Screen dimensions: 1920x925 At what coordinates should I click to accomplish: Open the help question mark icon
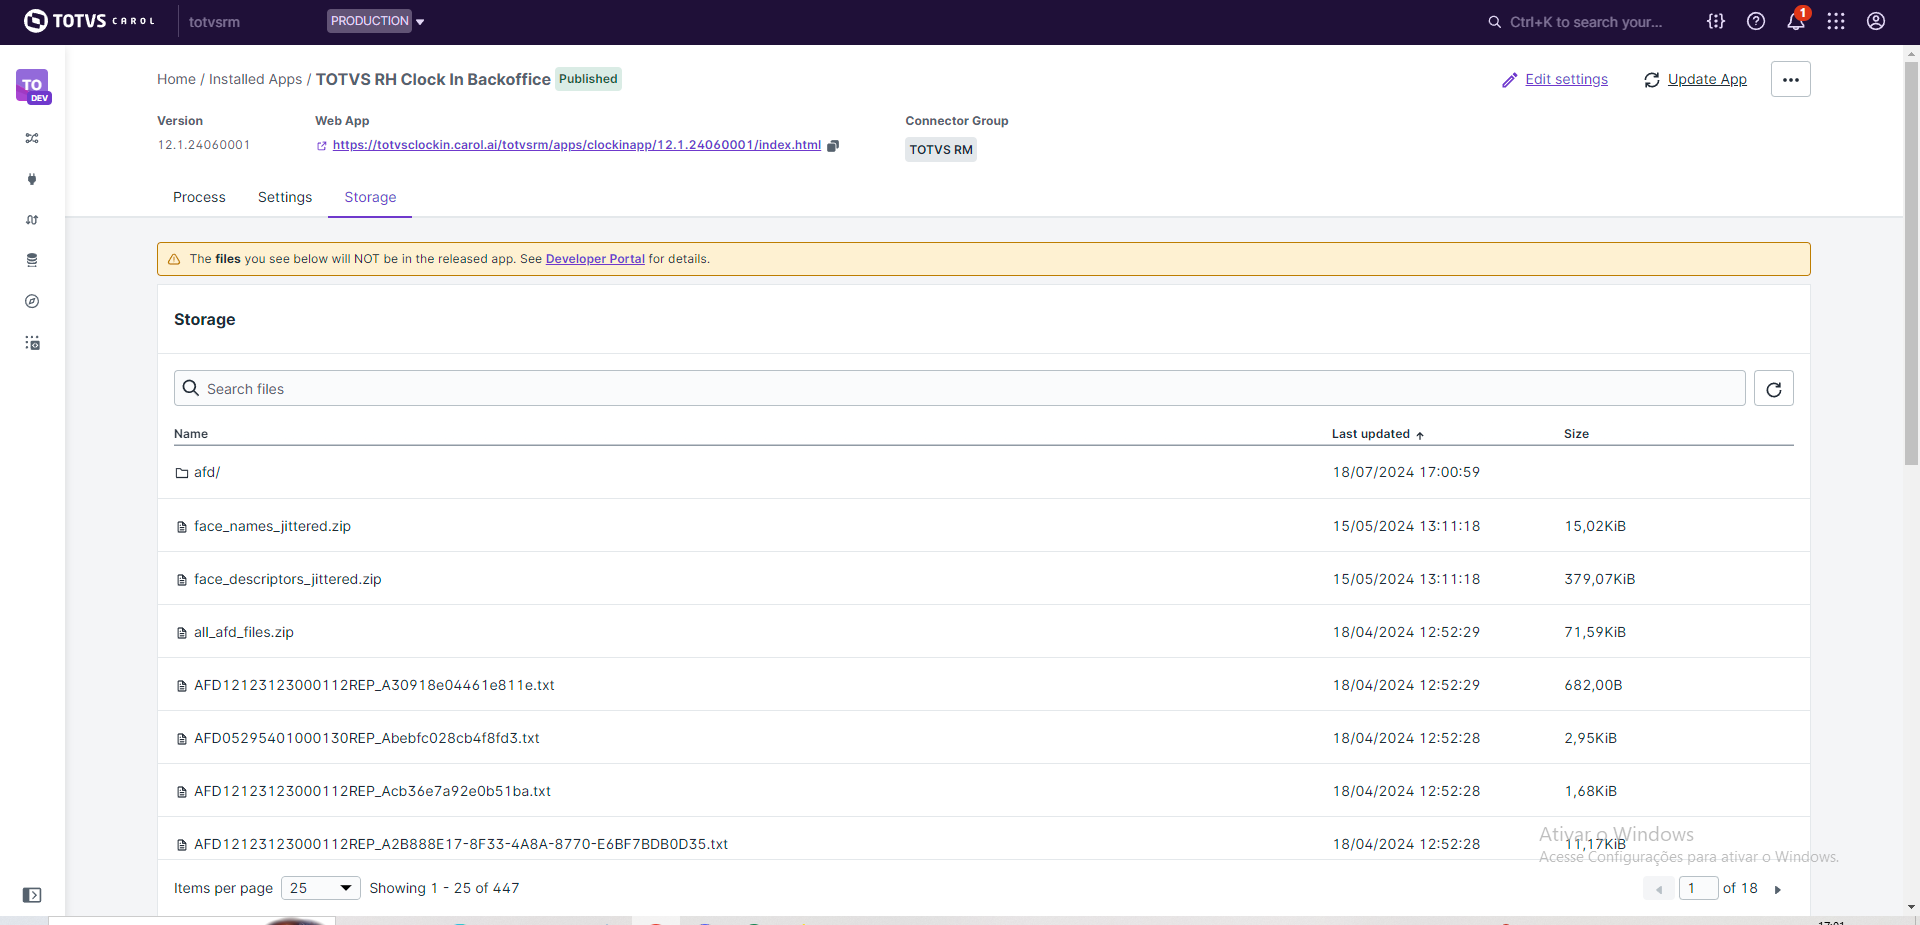[1756, 21]
